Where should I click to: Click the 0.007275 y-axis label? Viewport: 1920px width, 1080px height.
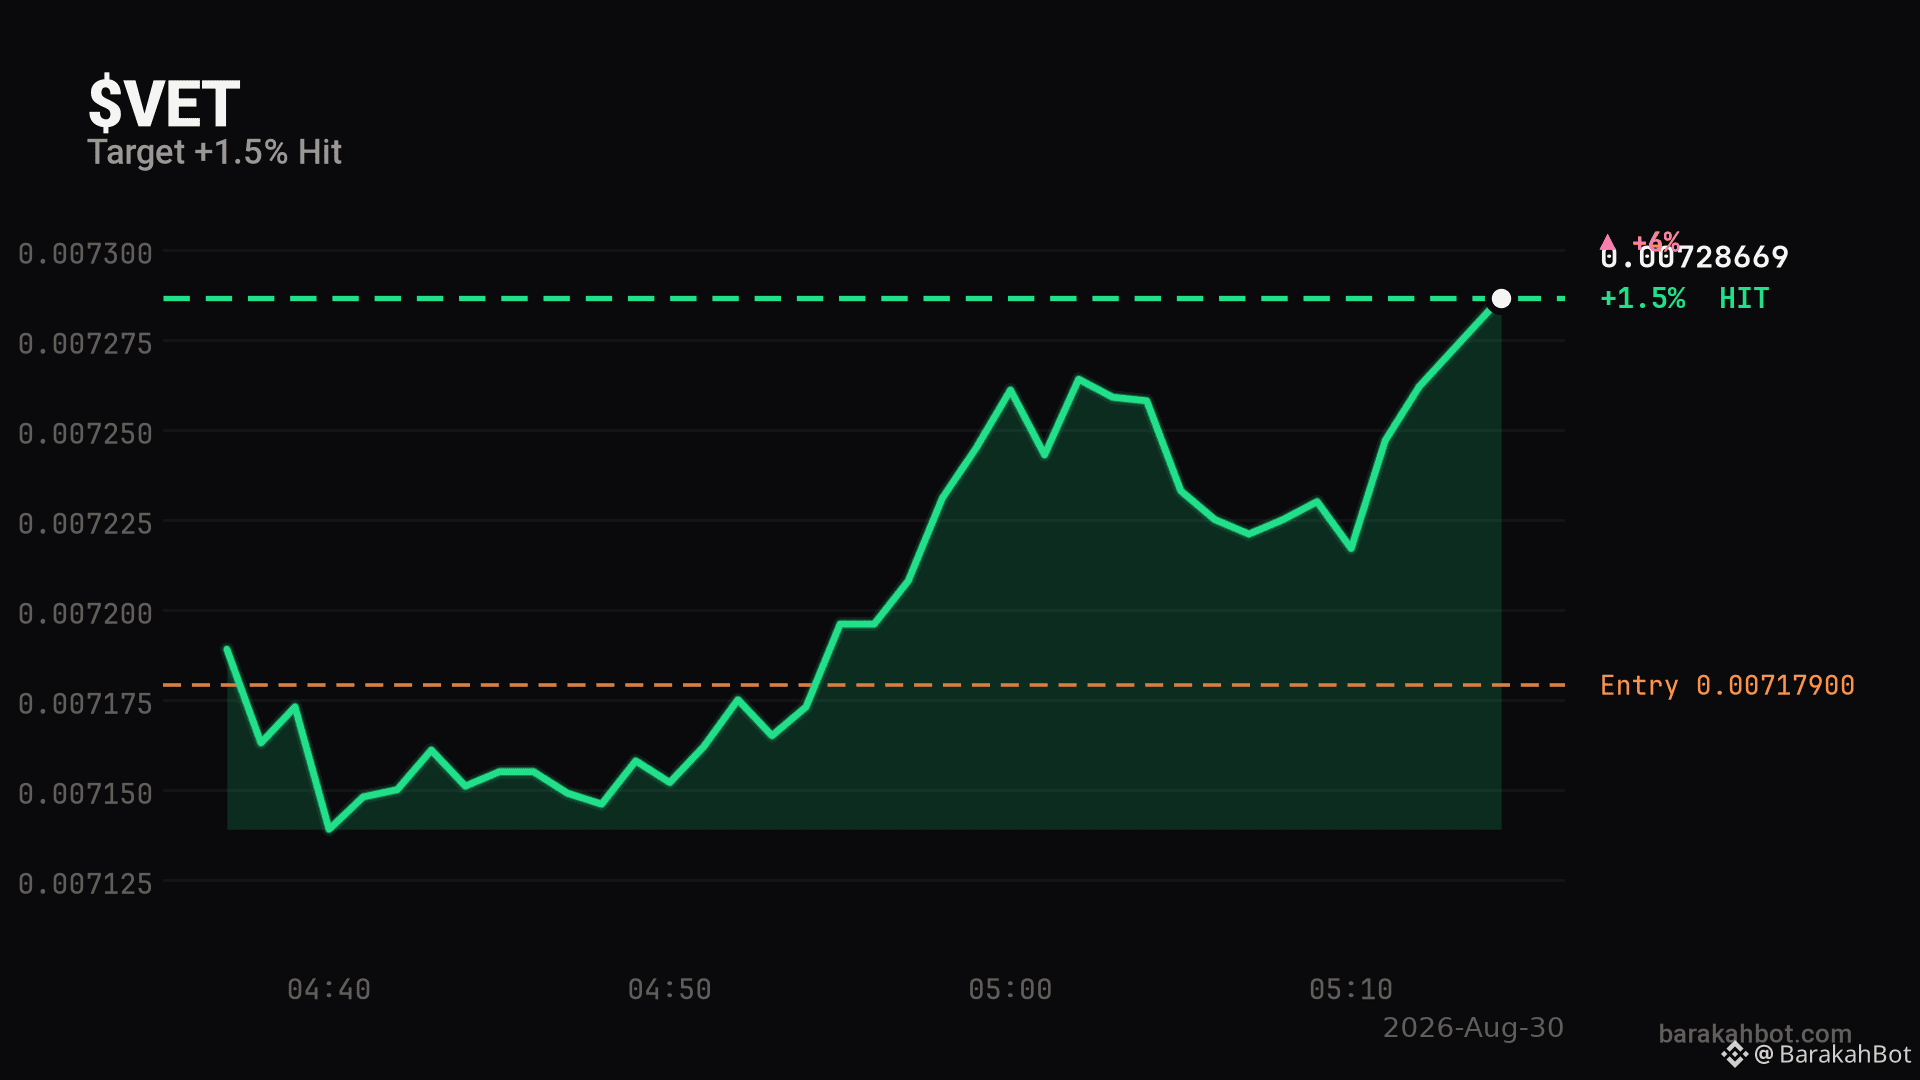[86, 344]
